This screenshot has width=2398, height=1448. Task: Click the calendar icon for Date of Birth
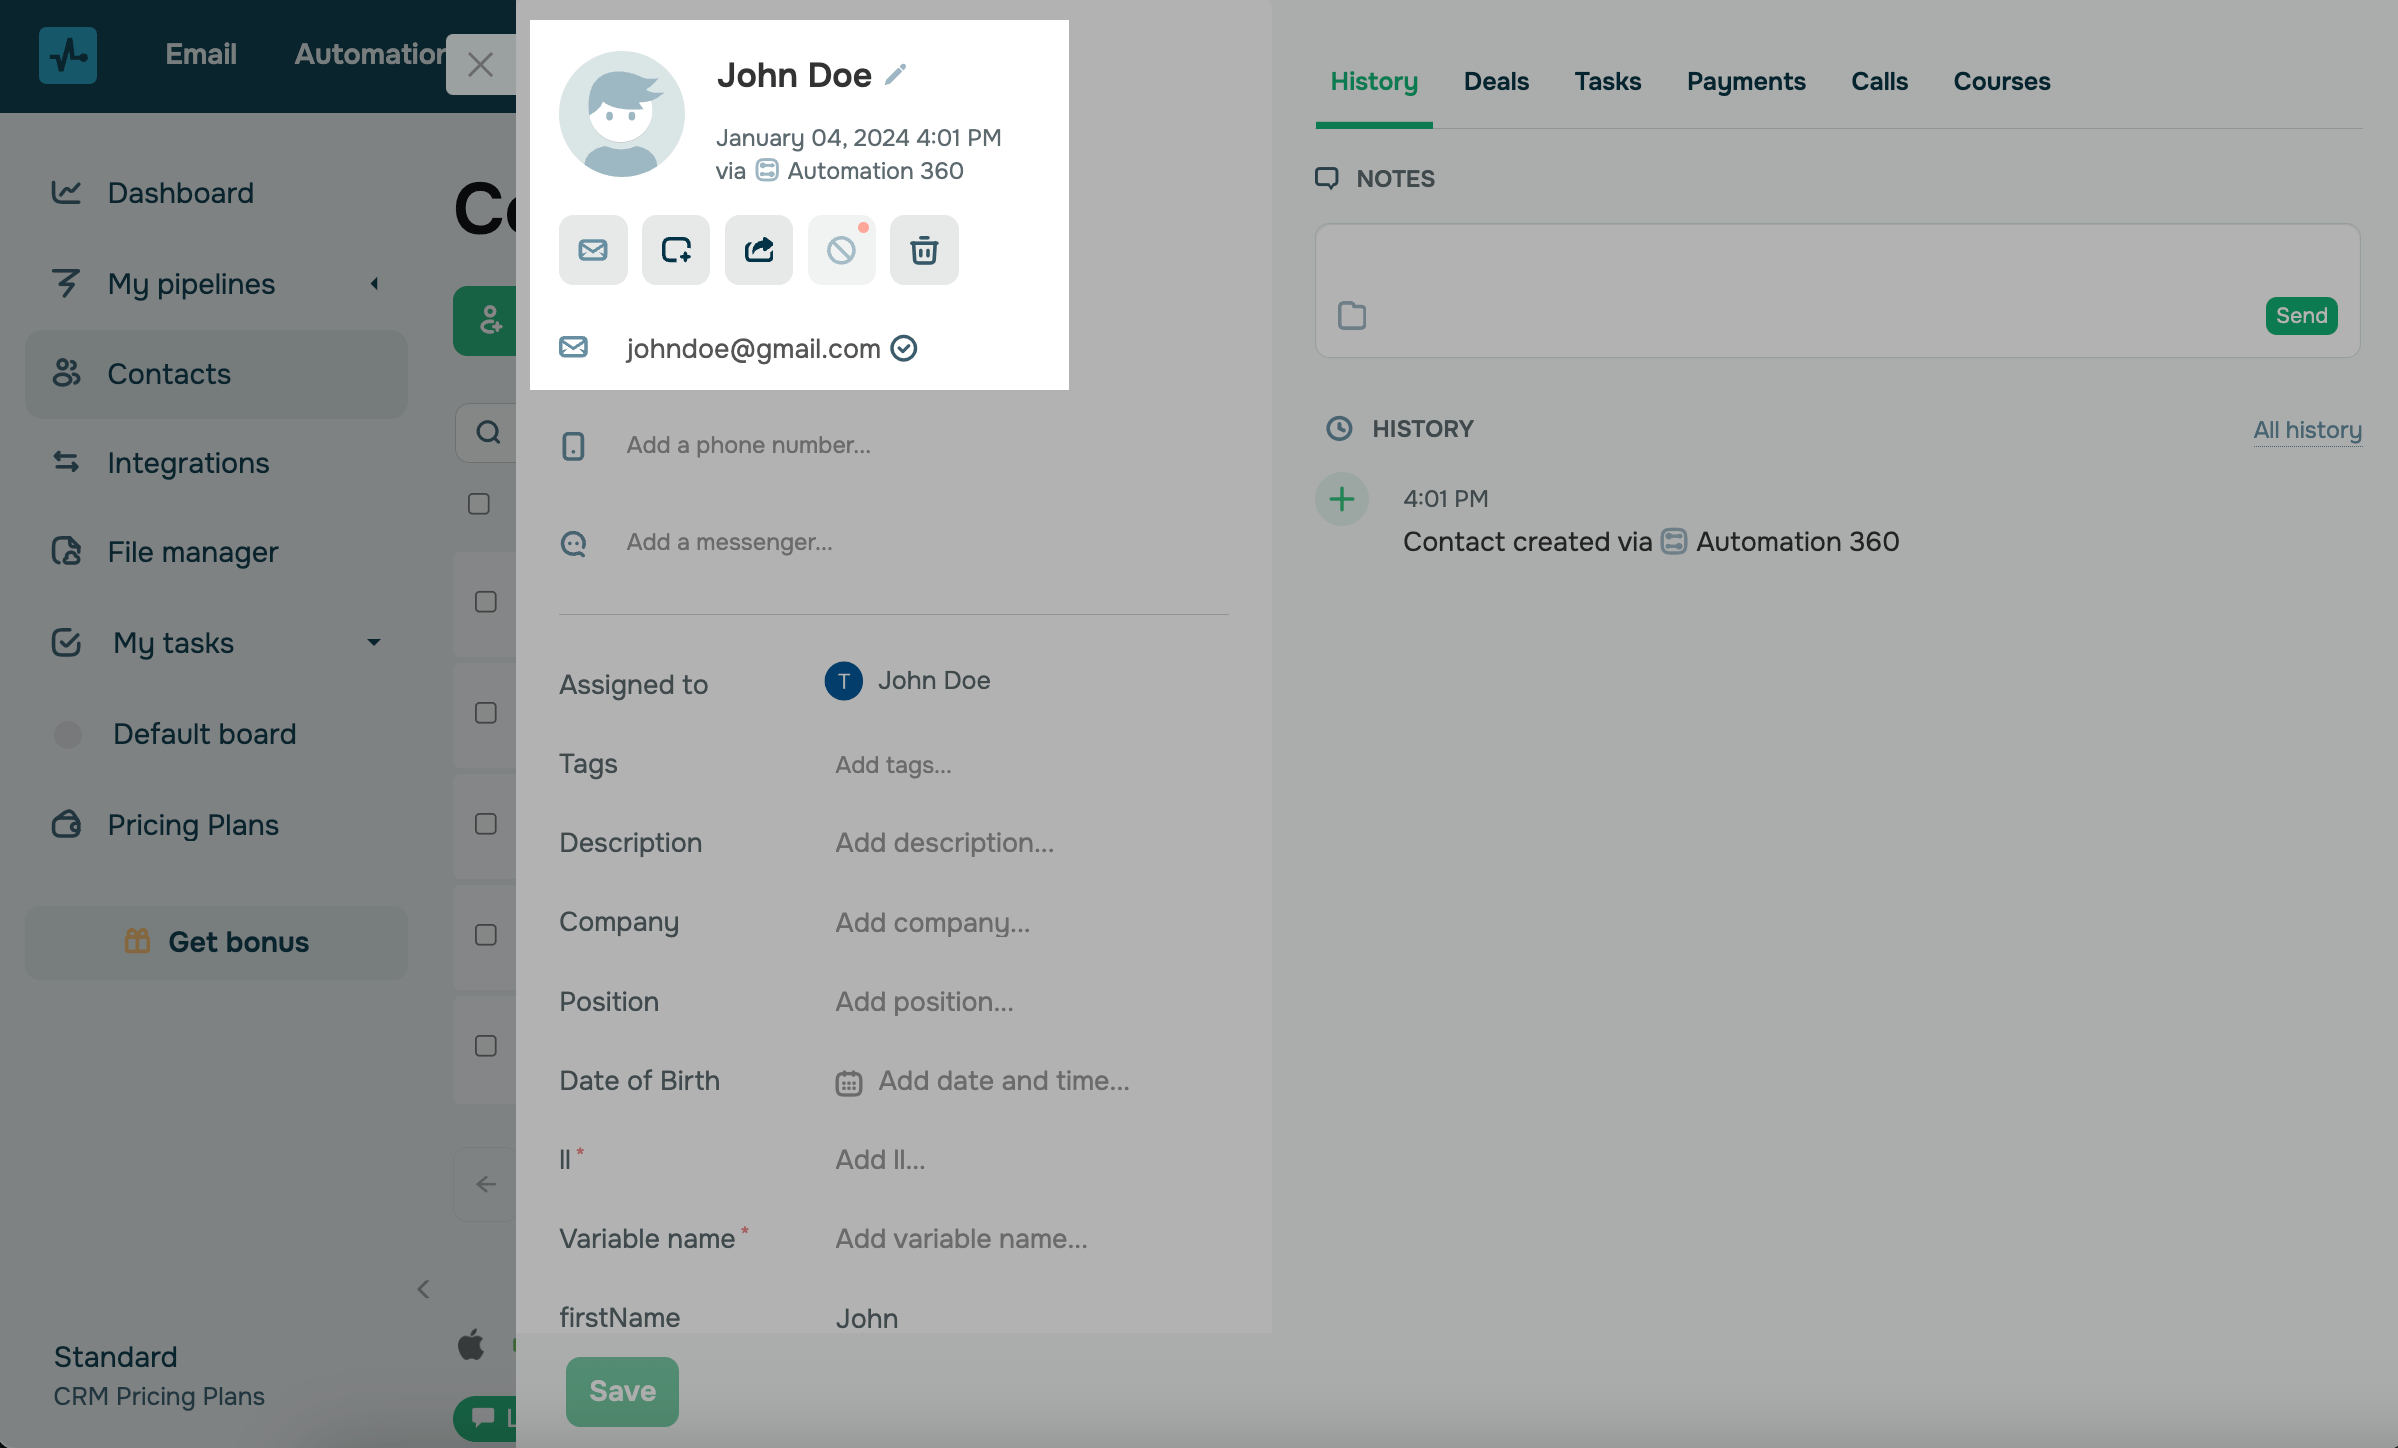point(849,1083)
